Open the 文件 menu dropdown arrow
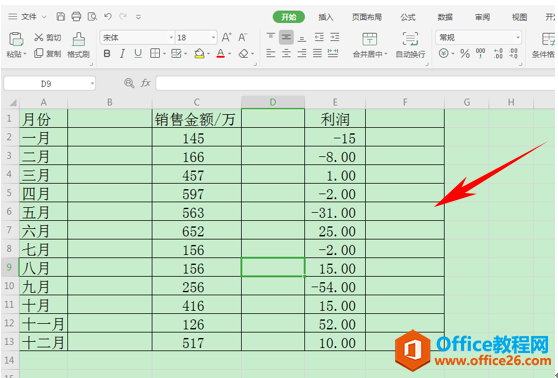 tap(44, 17)
